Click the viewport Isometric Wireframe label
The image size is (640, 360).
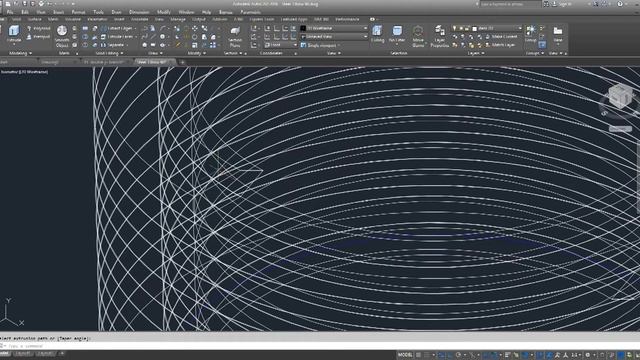(x=24, y=72)
